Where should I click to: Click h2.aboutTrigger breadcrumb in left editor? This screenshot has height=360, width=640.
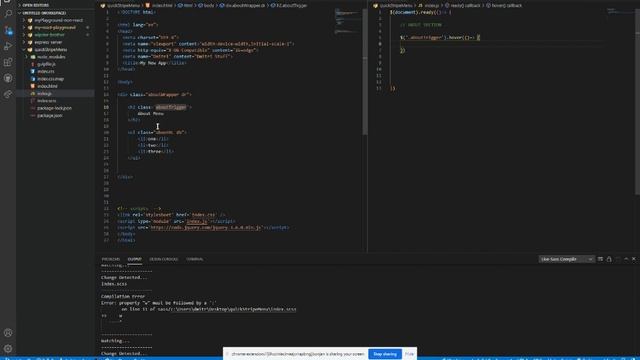(289, 5)
